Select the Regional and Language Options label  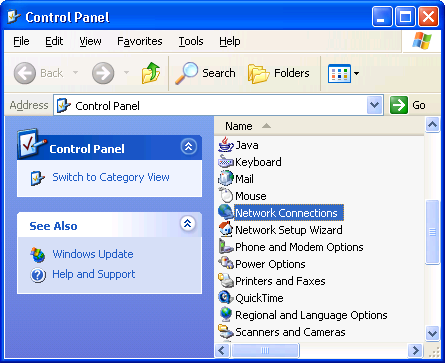click(x=311, y=315)
